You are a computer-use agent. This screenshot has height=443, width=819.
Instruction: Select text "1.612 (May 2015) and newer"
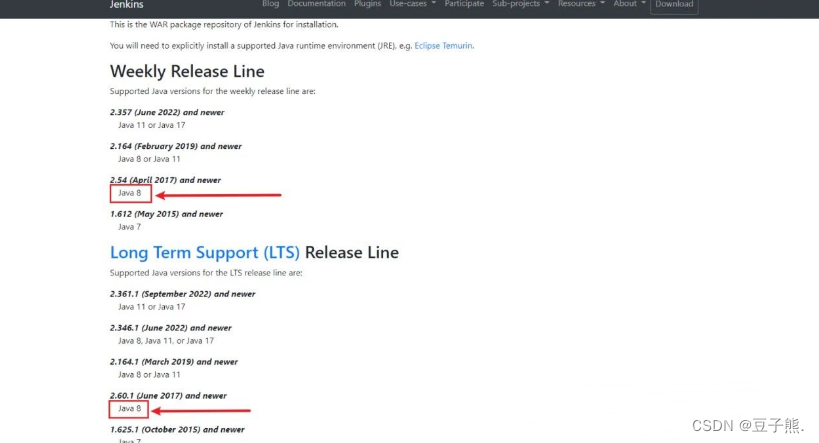point(166,214)
